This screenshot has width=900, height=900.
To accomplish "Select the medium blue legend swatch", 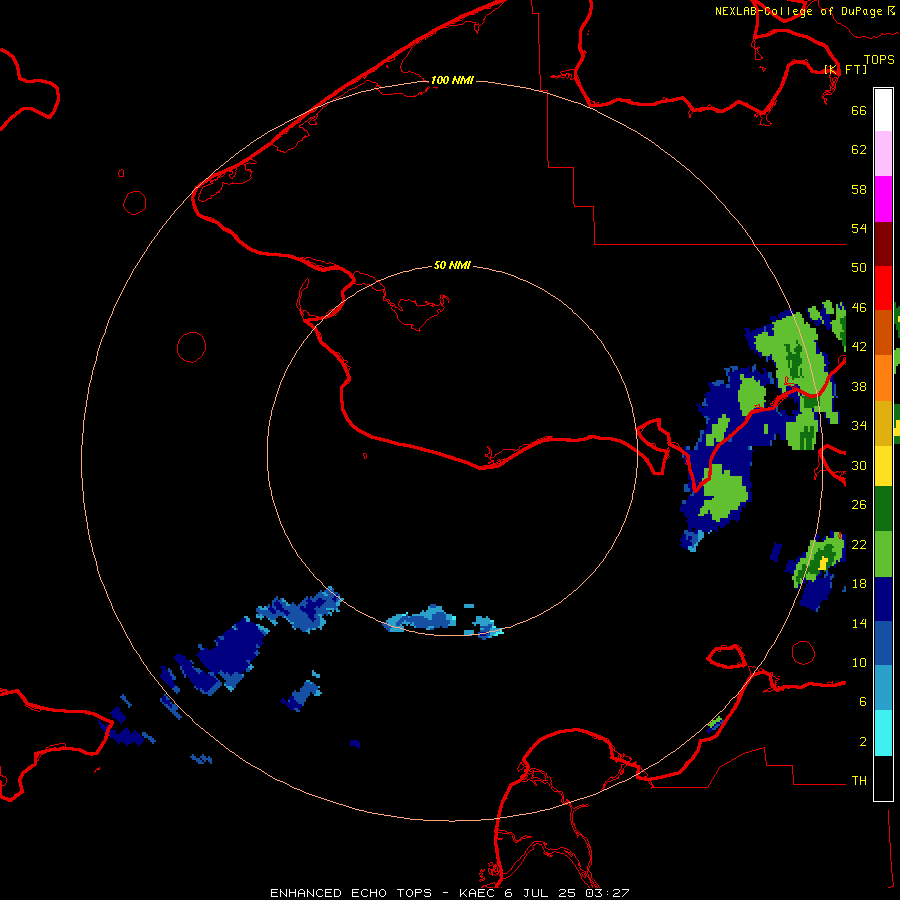I will tap(883, 643).
